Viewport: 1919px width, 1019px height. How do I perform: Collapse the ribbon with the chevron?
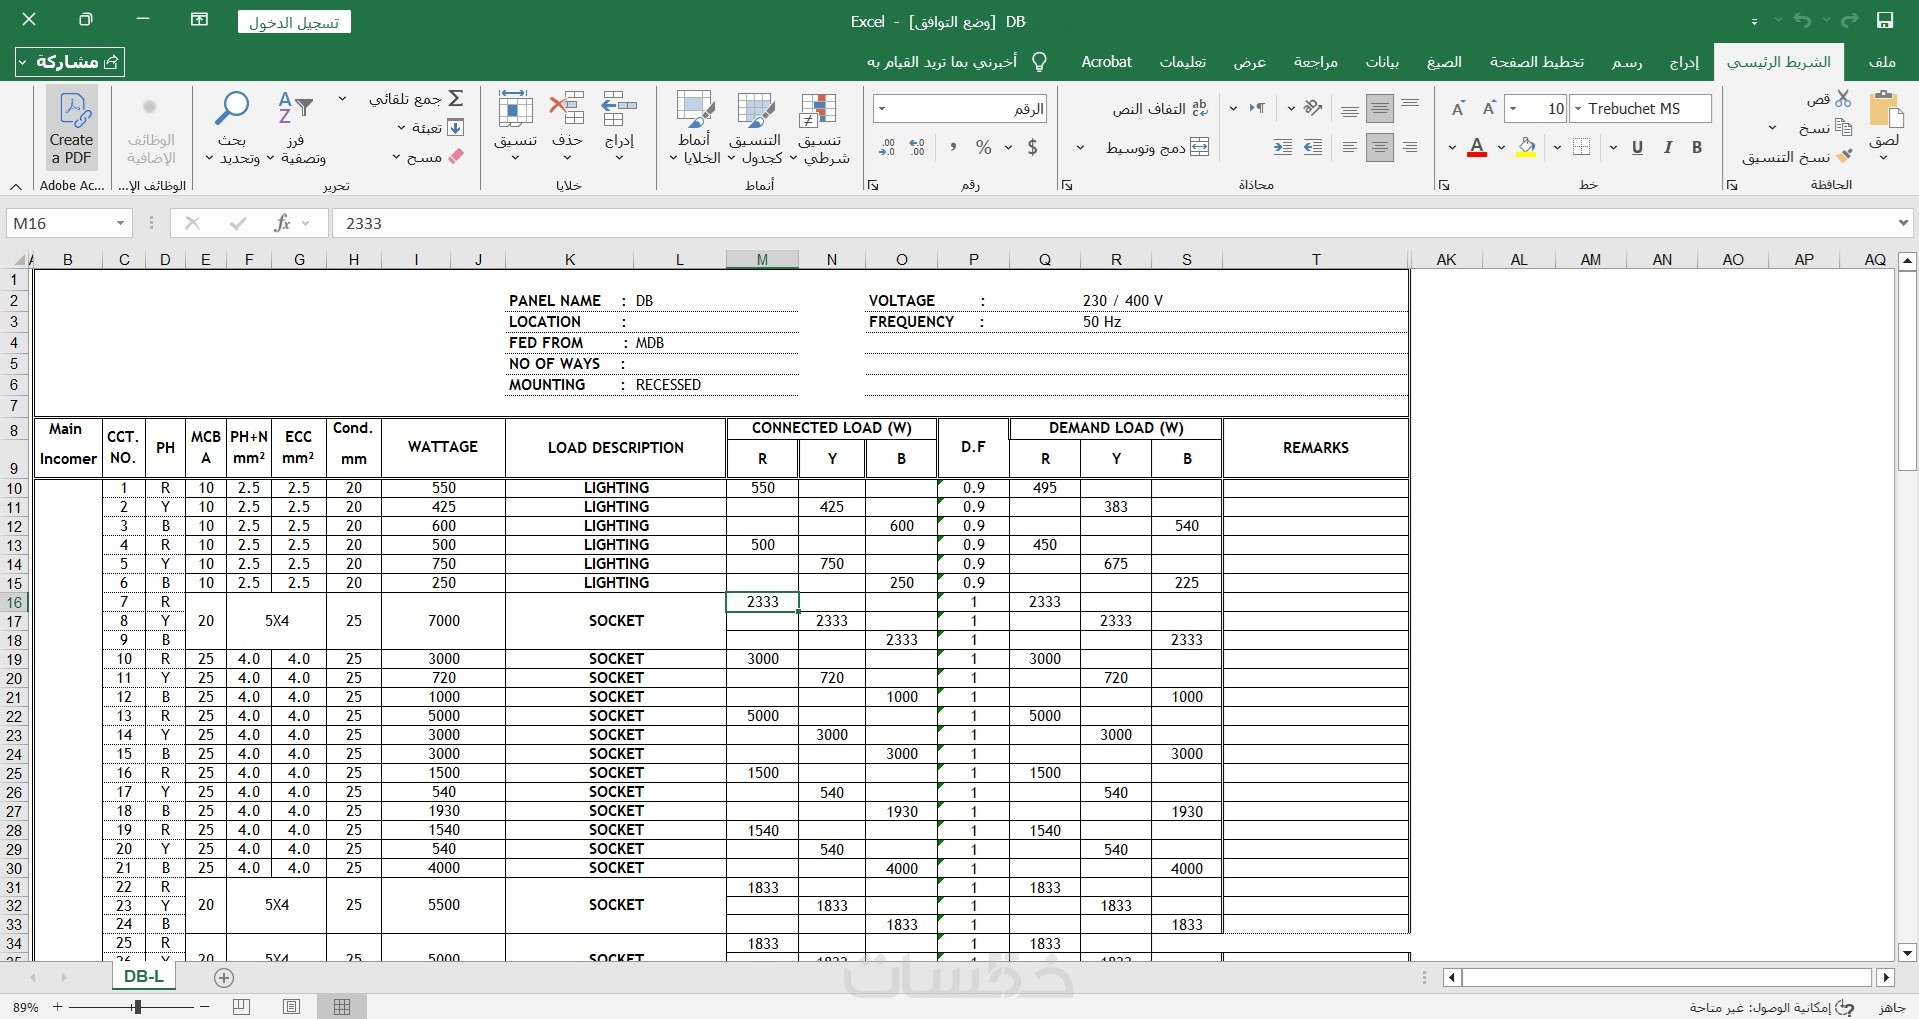pyautogui.click(x=16, y=186)
